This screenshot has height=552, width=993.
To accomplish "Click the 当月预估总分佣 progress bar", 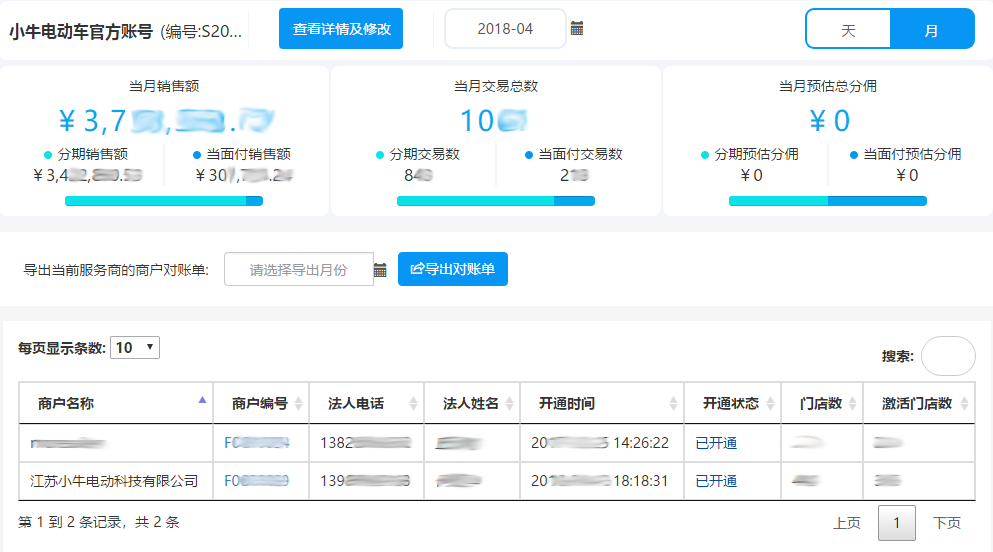I will 828,201.
